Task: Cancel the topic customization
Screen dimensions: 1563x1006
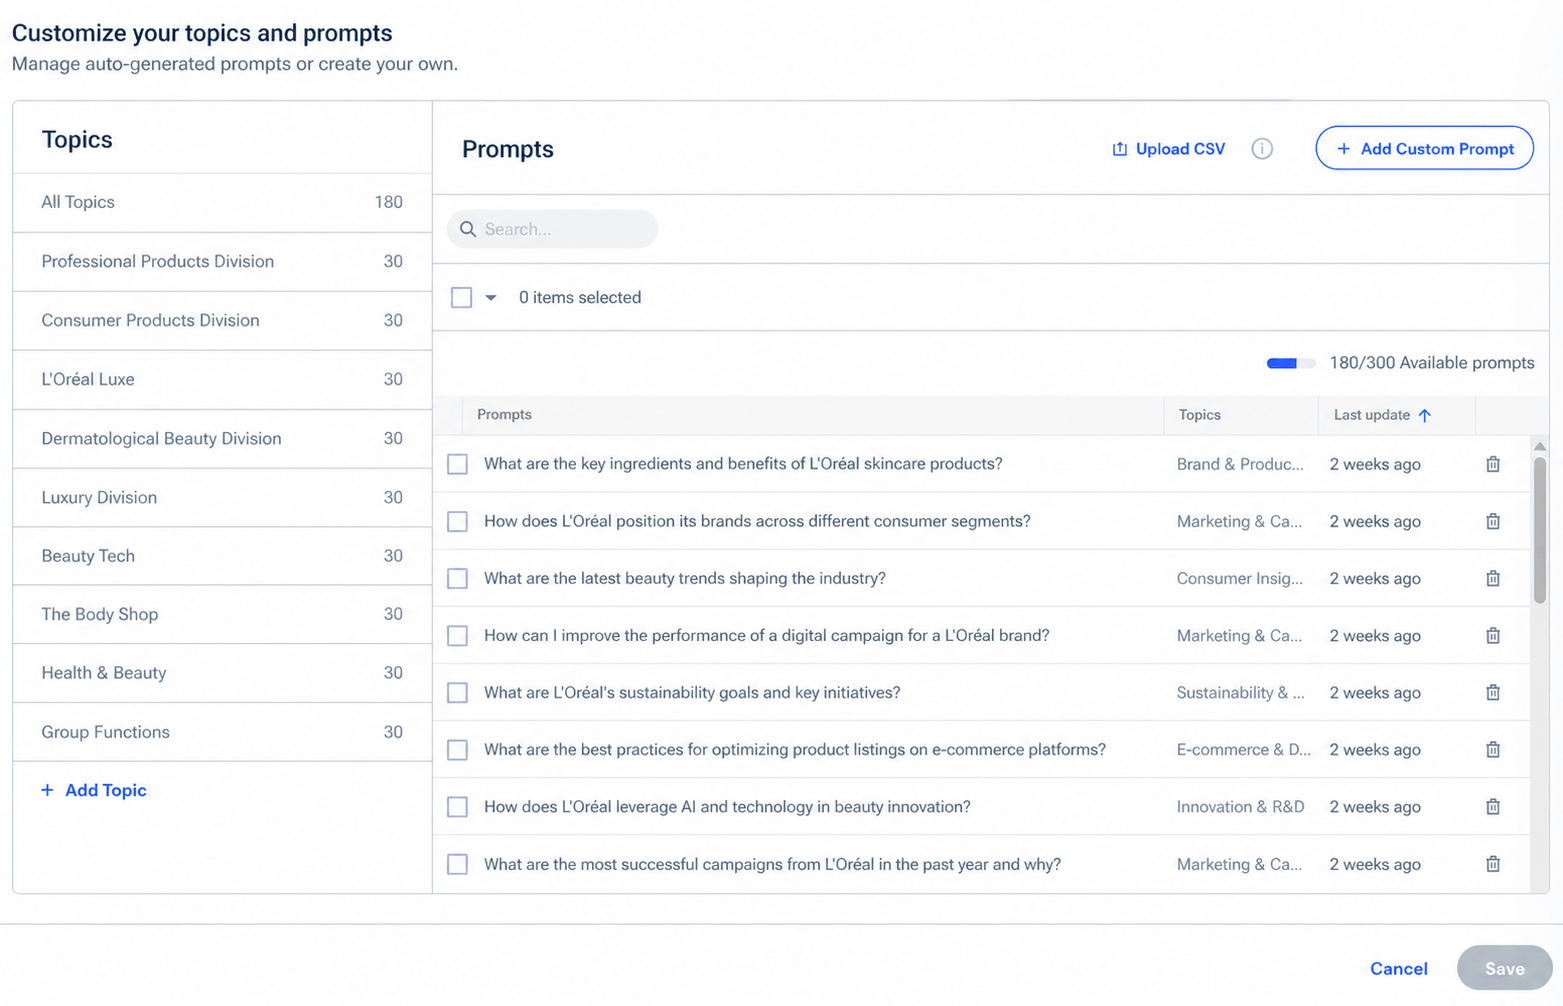Action: pos(1398,968)
